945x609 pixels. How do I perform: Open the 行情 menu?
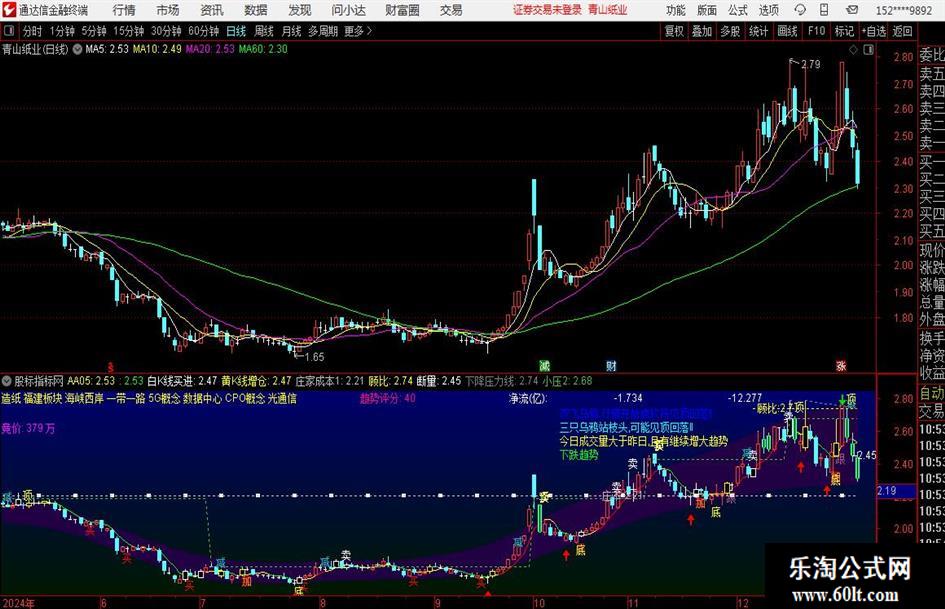coord(124,10)
